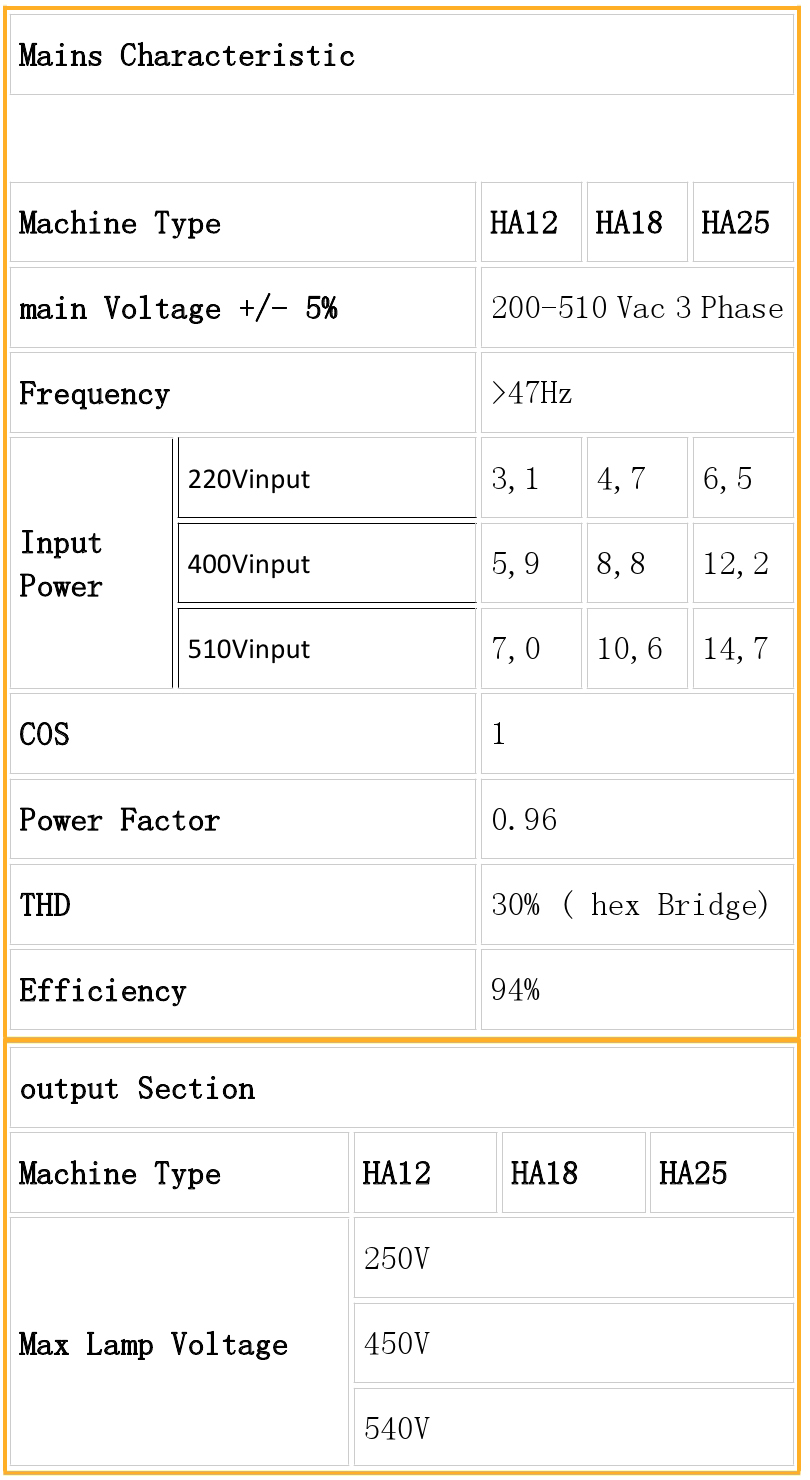Click the "30% ( hex Bridge)" THD value
810x1480 pixels.
(x=637, y=905)
